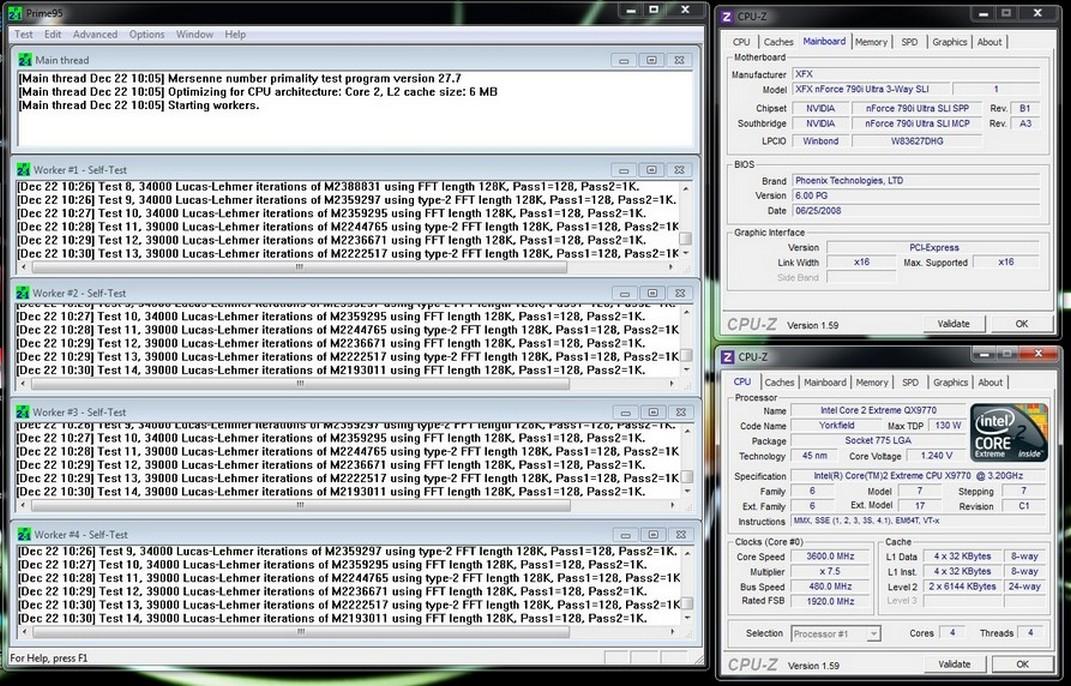
Task: Click the Worker #4 vertical scrollbar up arrow
Action: [687, 551]
